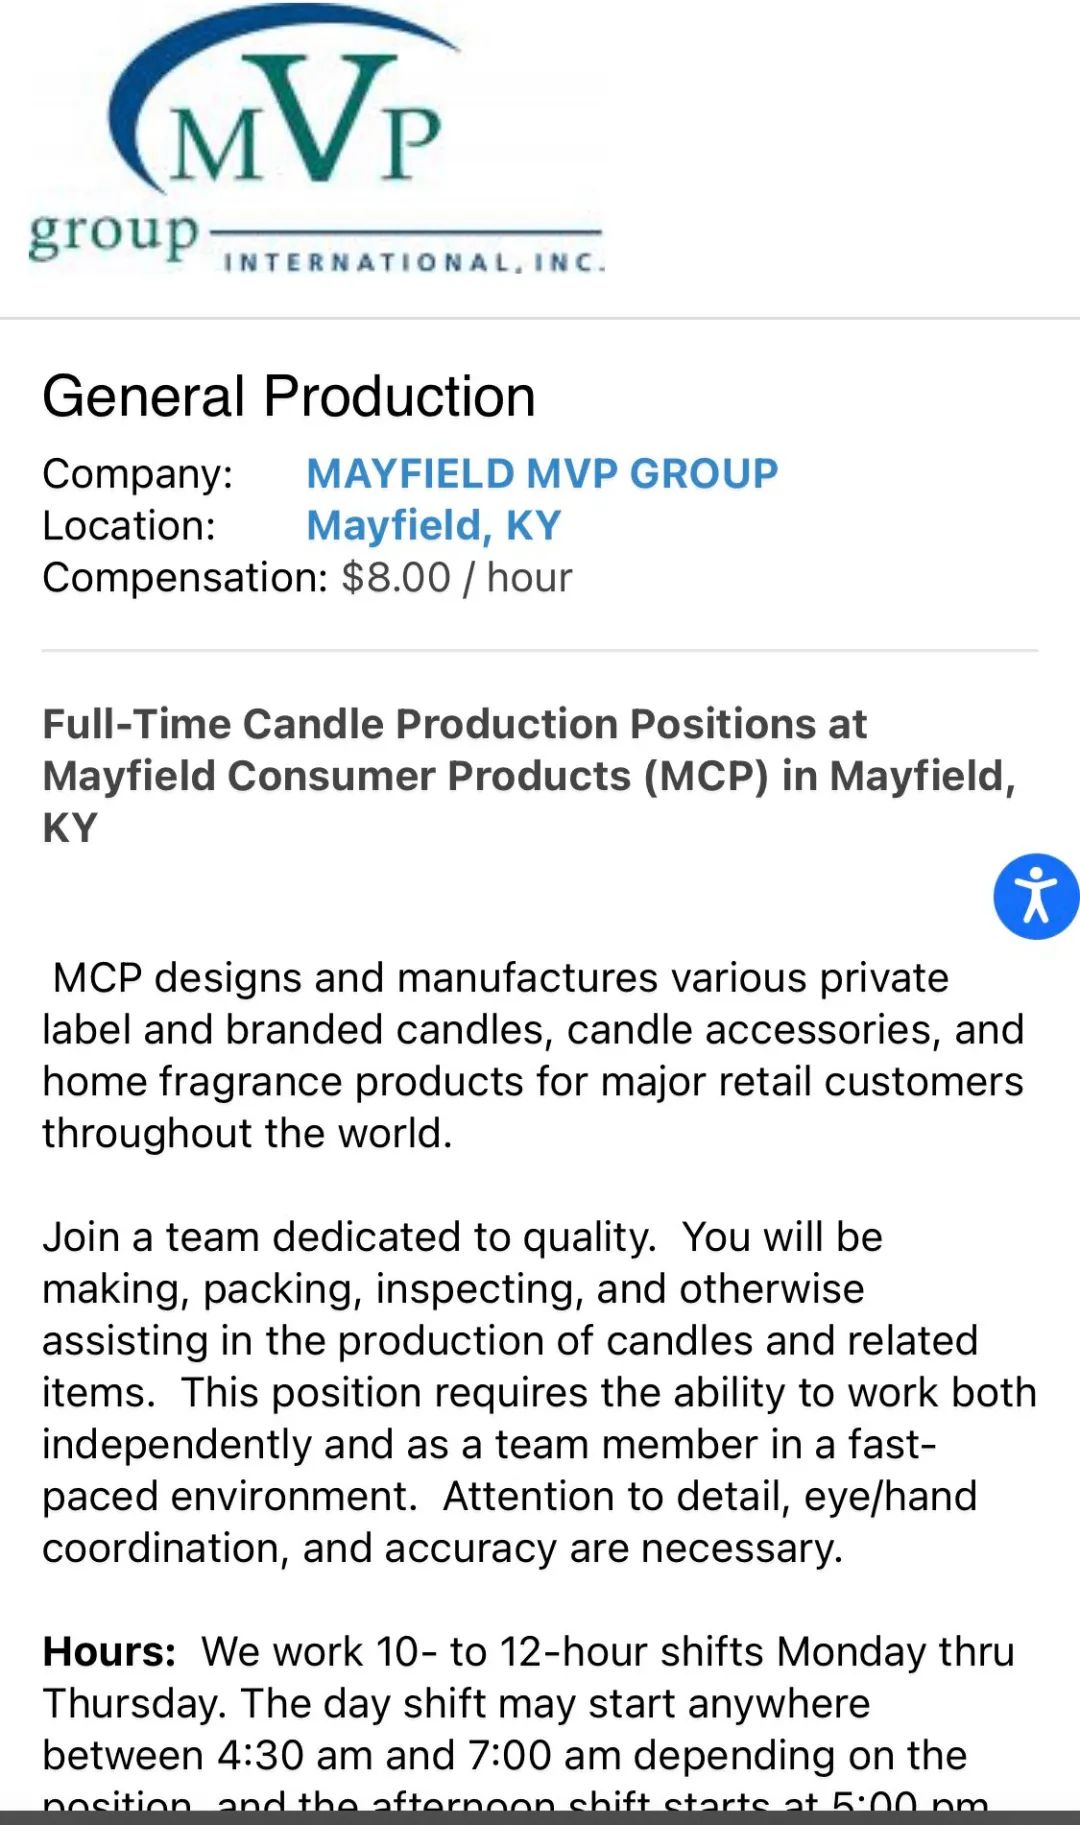Click the Join a team dedicated paragraph
This screenshot has height=1825, width=1080.
click(x=539, y=1392)
